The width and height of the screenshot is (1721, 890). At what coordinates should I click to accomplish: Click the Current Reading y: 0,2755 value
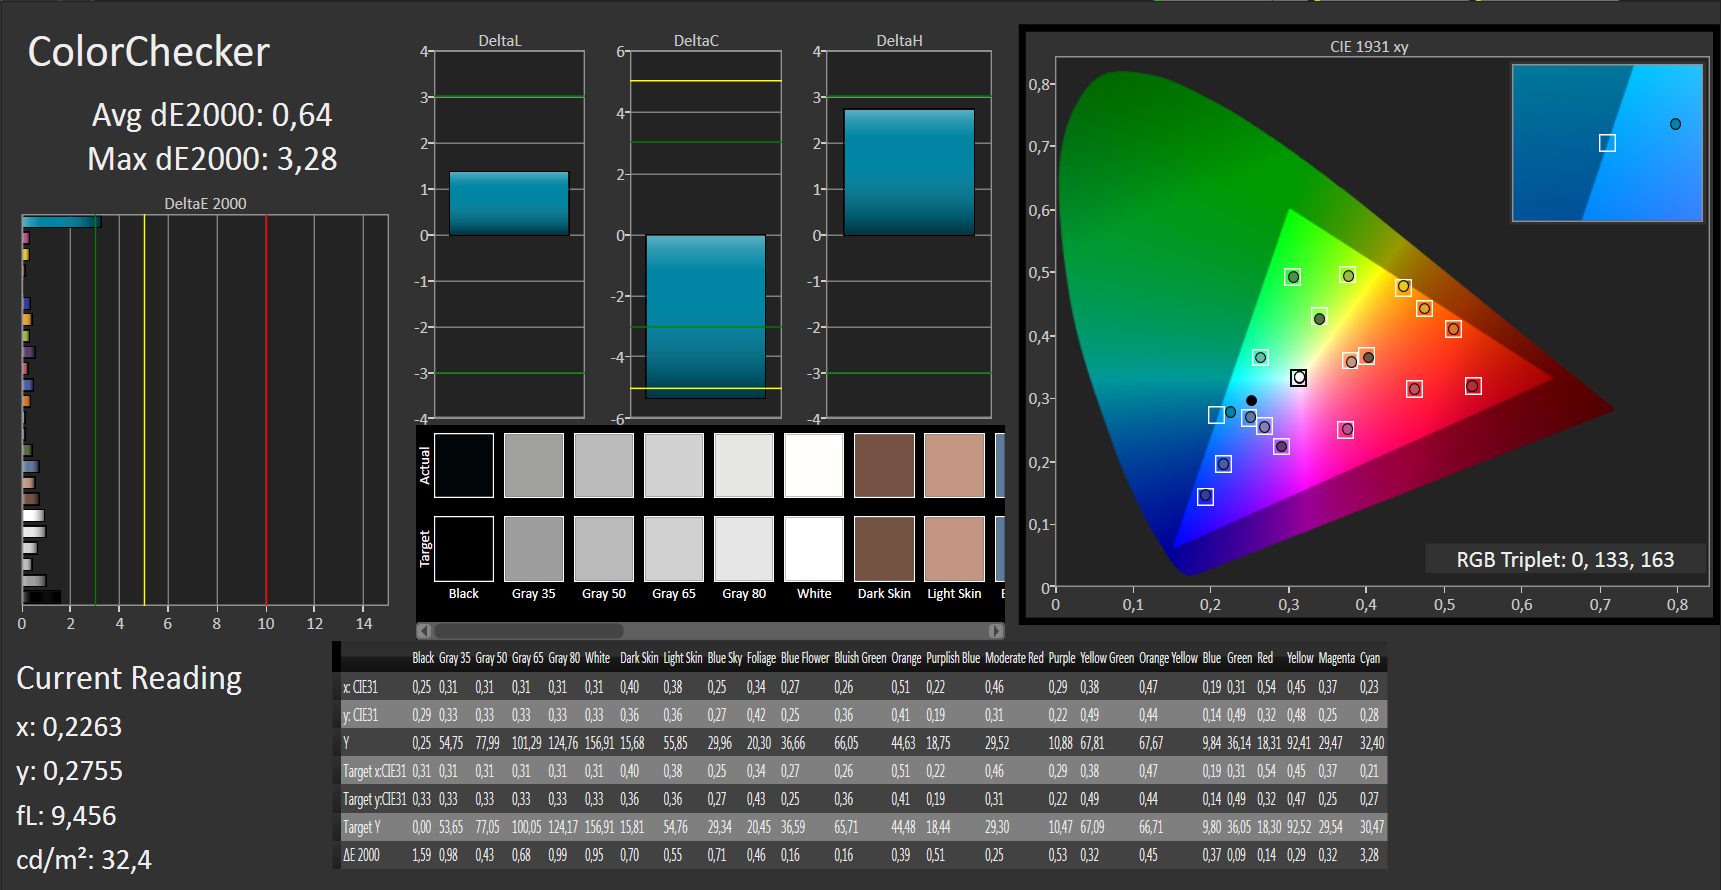69,771
